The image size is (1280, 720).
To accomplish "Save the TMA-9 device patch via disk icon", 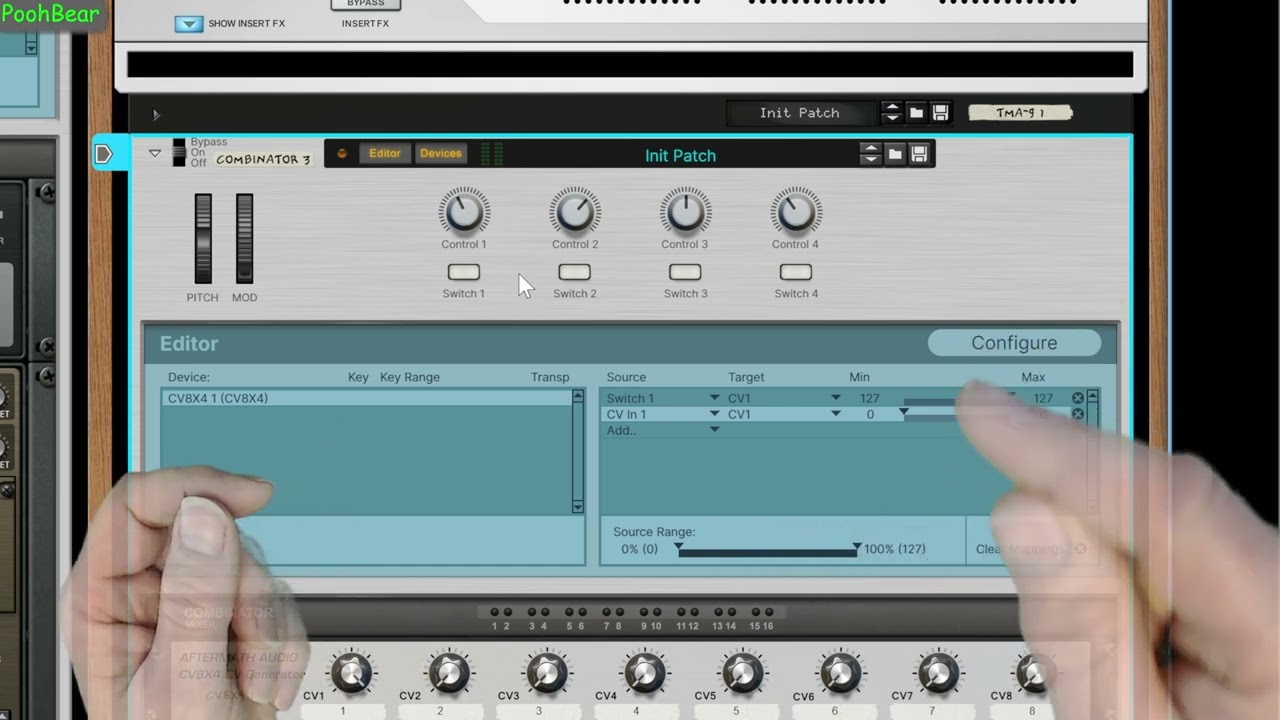I will 940,113.
